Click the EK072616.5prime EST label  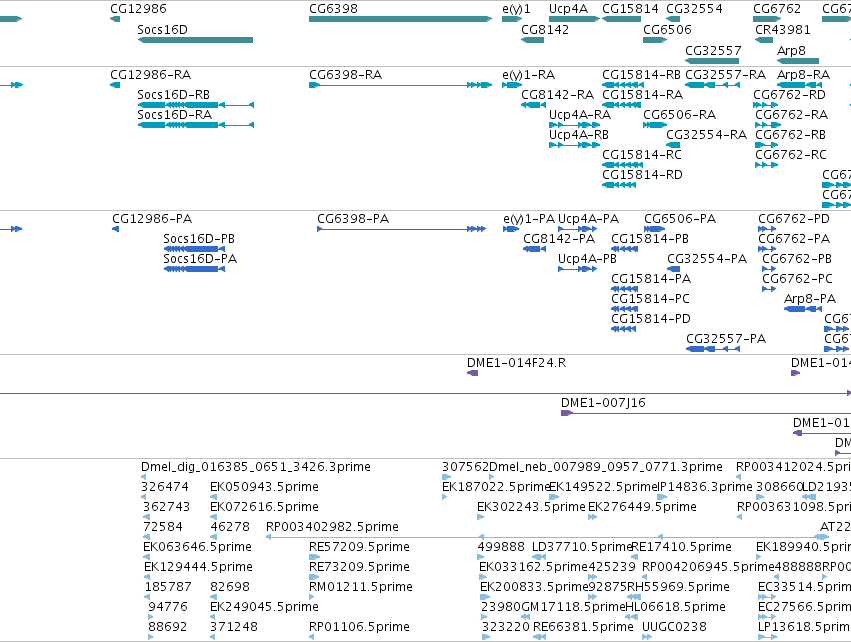[x=264, y=507]
